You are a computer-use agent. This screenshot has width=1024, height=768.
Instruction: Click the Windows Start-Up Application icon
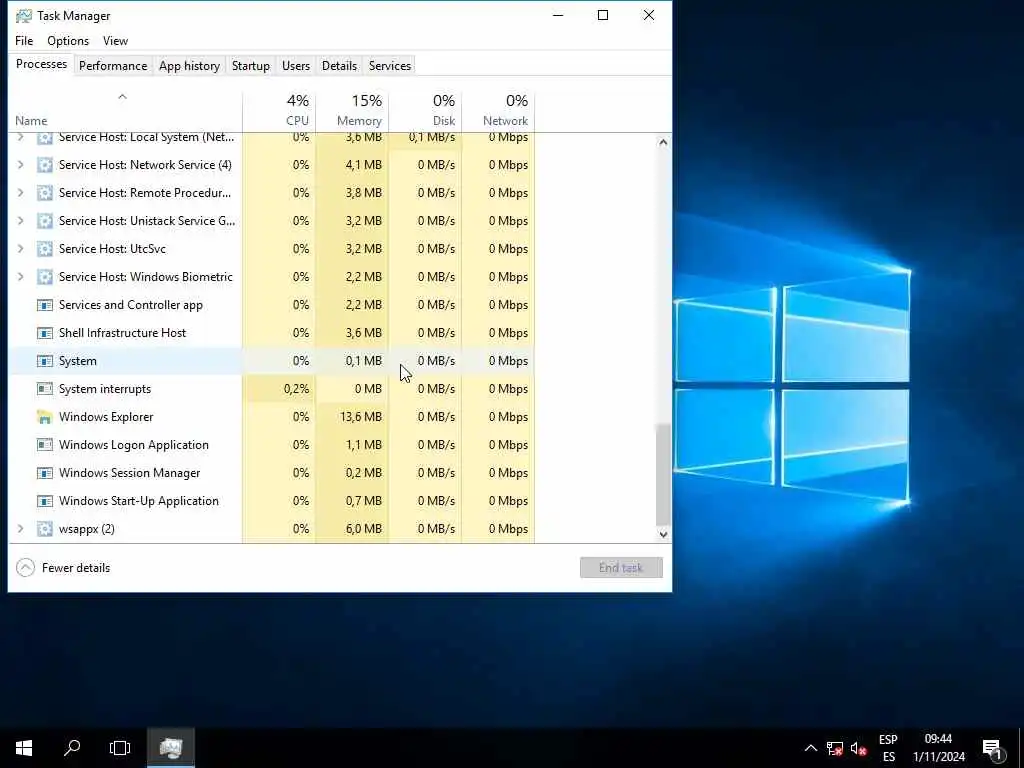point(44,502)
